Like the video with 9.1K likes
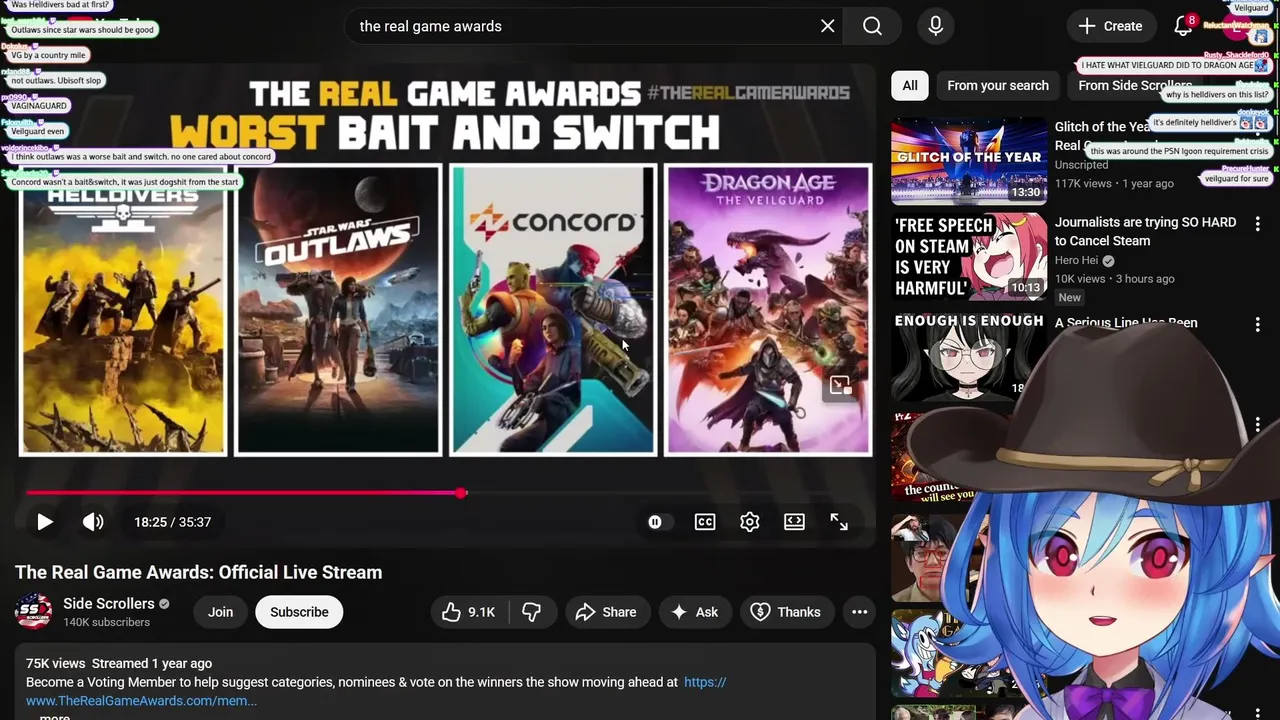Viewport: 1280px width, 720px height. (x=469, y=612)
